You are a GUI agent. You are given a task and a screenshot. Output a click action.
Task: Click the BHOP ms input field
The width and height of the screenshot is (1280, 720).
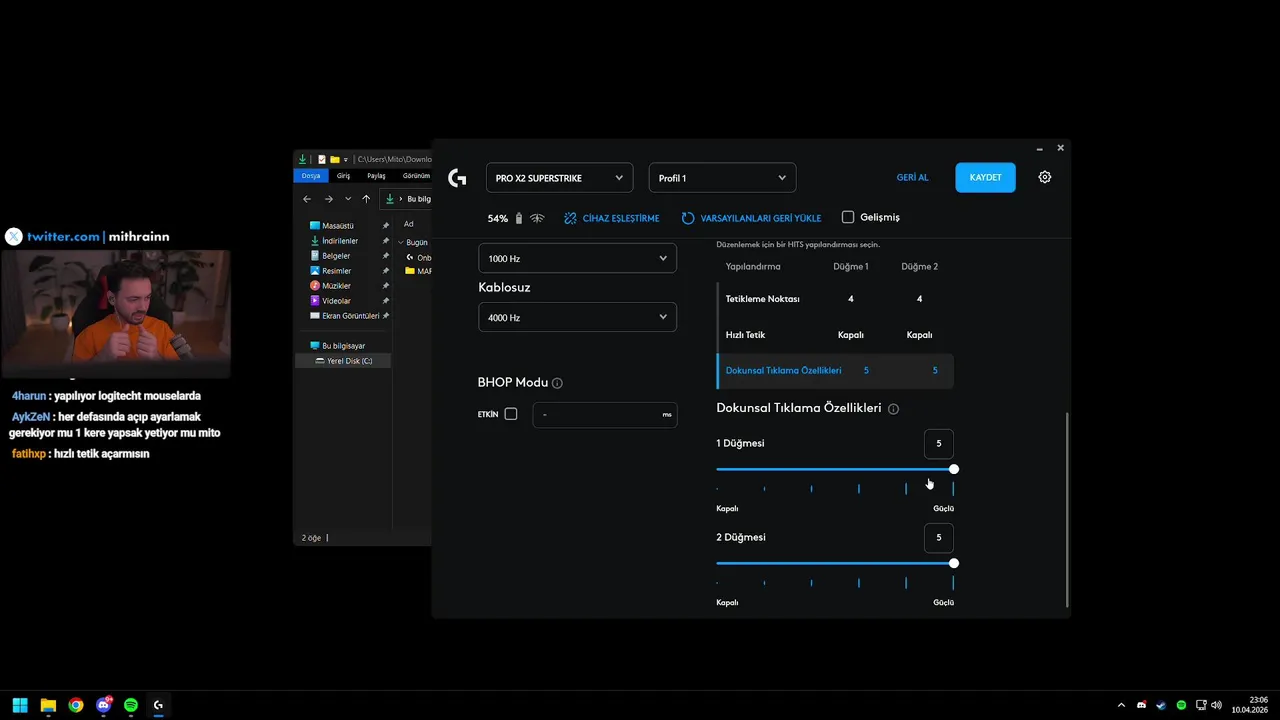604,414
